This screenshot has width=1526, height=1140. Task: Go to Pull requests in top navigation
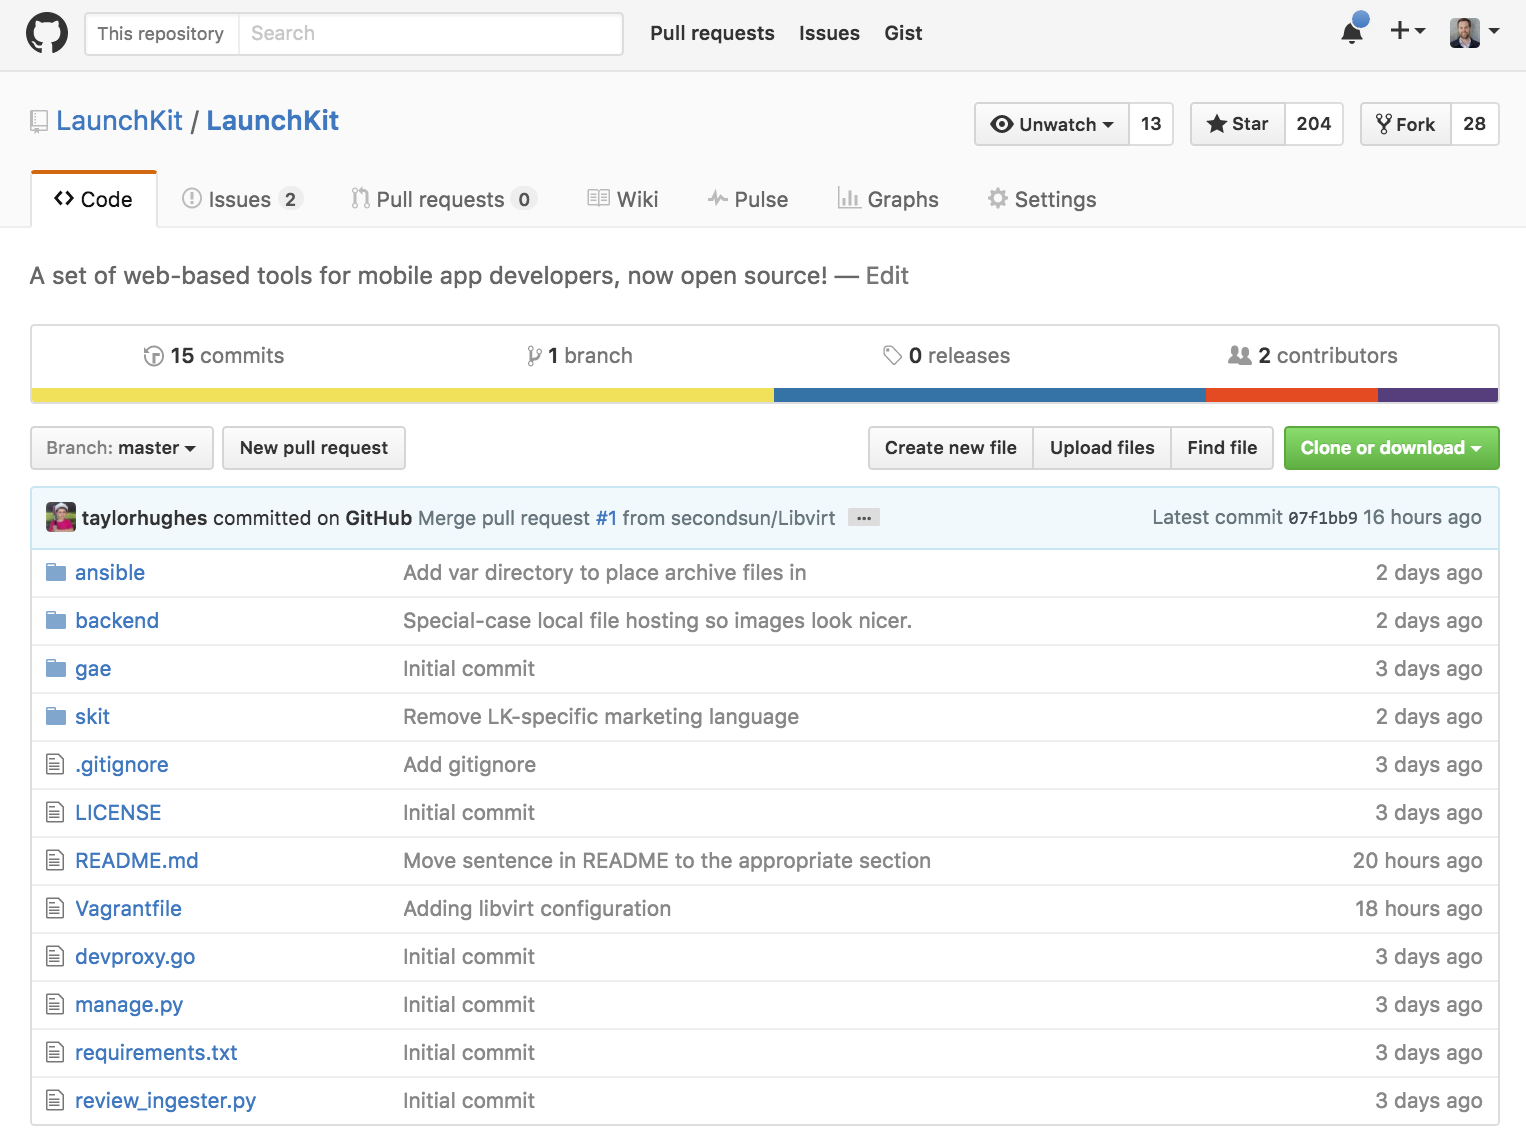(712, 33)
